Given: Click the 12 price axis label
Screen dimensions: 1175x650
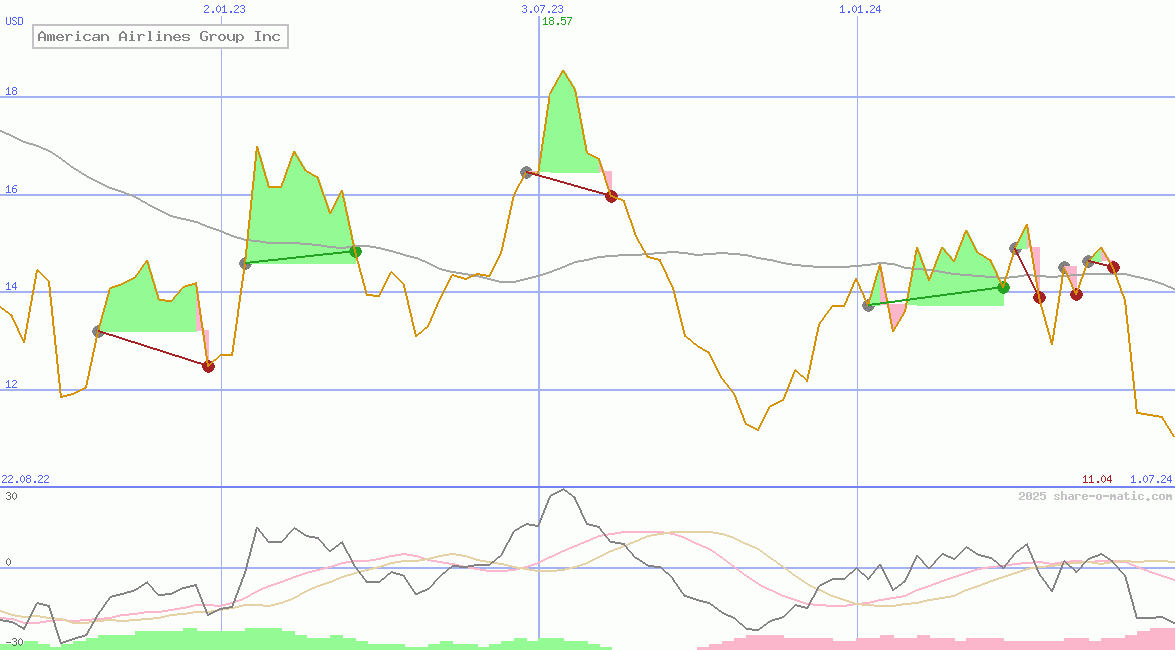Looking at the screenshot, I should point(11,384).
